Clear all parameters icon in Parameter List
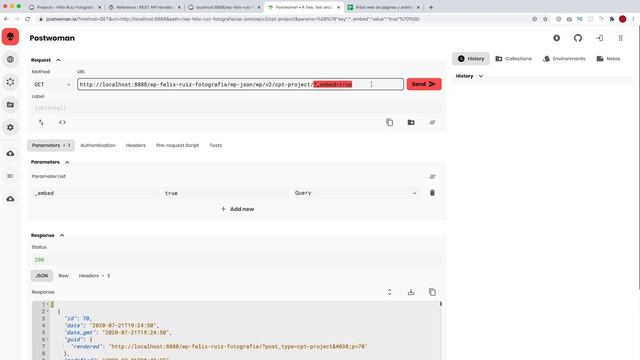 432,177
